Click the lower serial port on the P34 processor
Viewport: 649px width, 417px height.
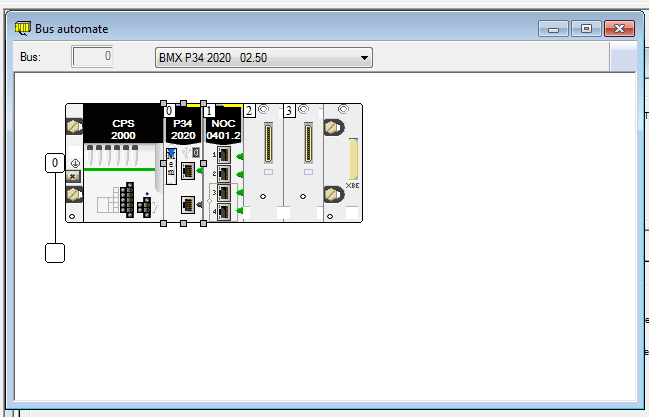(186, 205)
